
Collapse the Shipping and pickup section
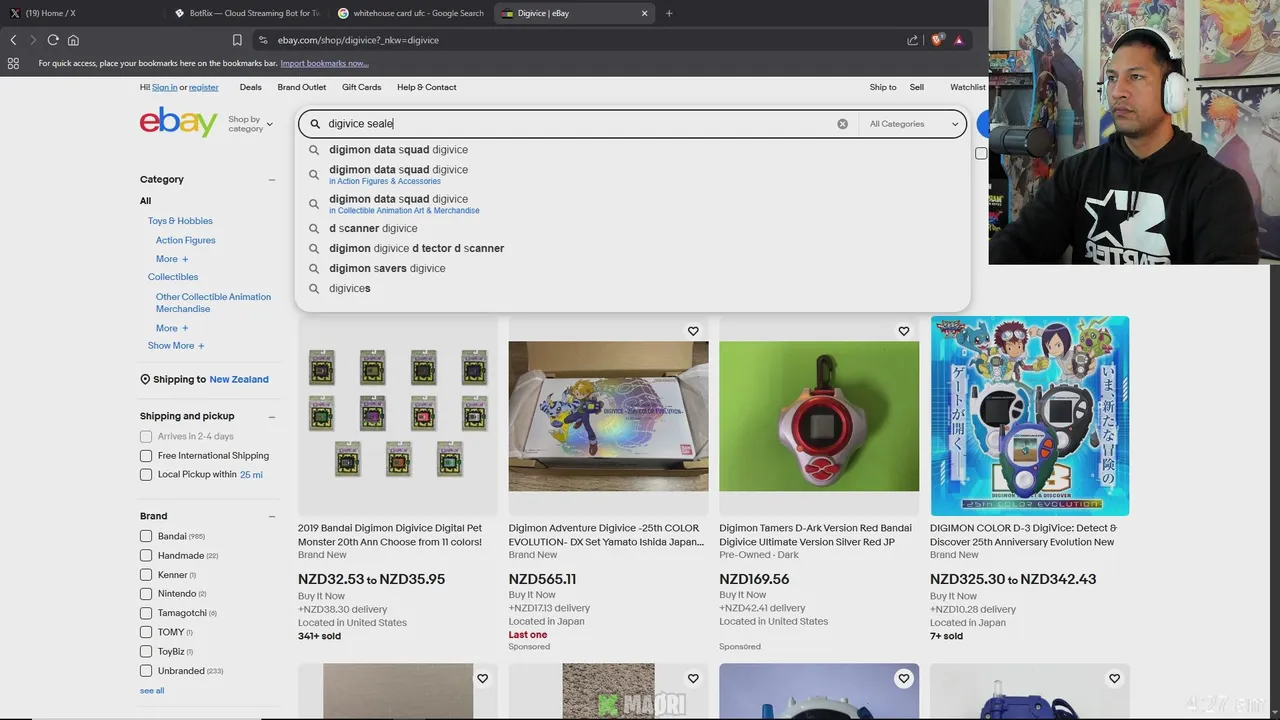271,416
